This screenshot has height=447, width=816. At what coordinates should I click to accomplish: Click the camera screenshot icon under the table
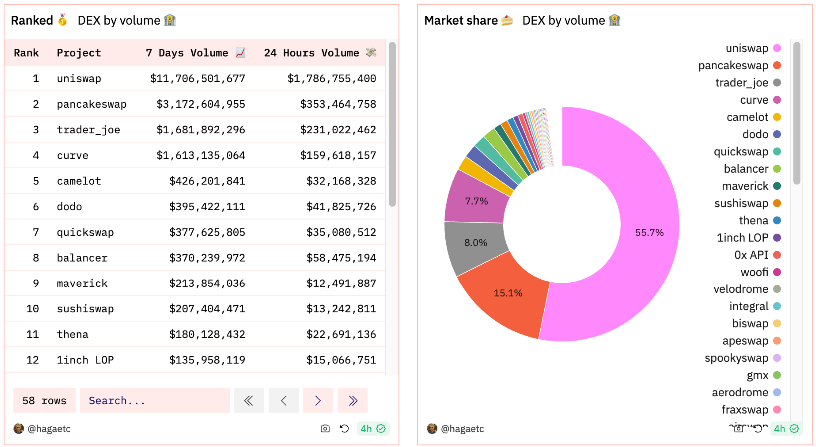pyautogui.click(x=325, y=428)
